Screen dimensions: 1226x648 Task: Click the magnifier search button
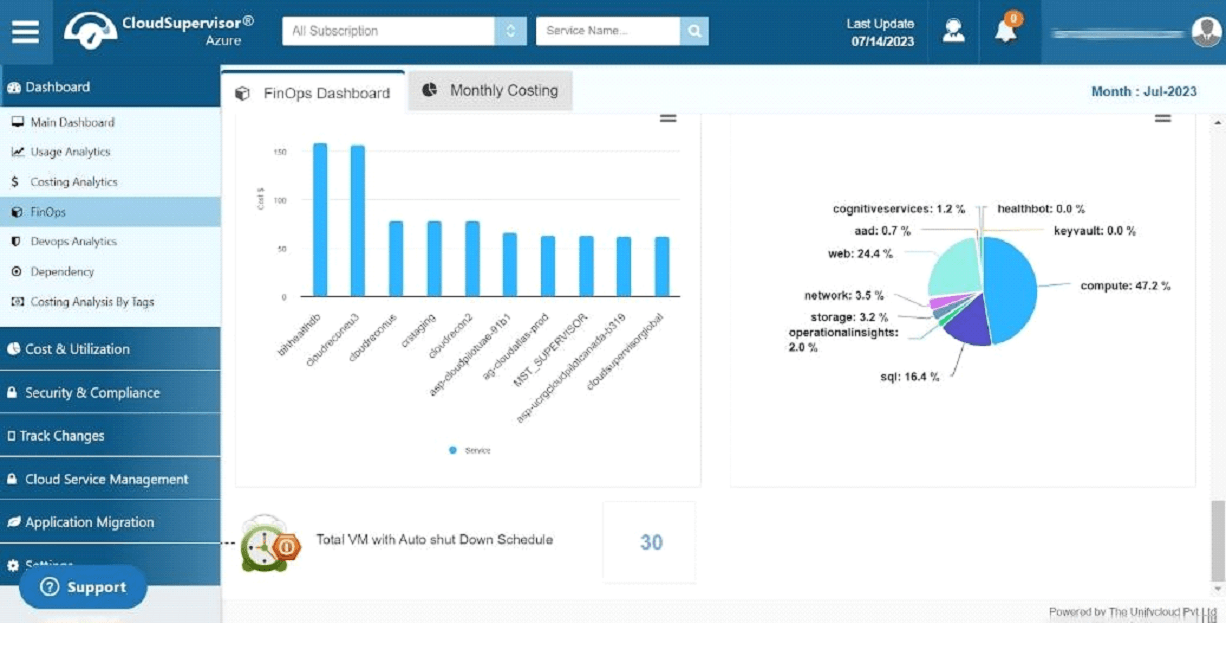pyautogui.click(x=694, y=31)
